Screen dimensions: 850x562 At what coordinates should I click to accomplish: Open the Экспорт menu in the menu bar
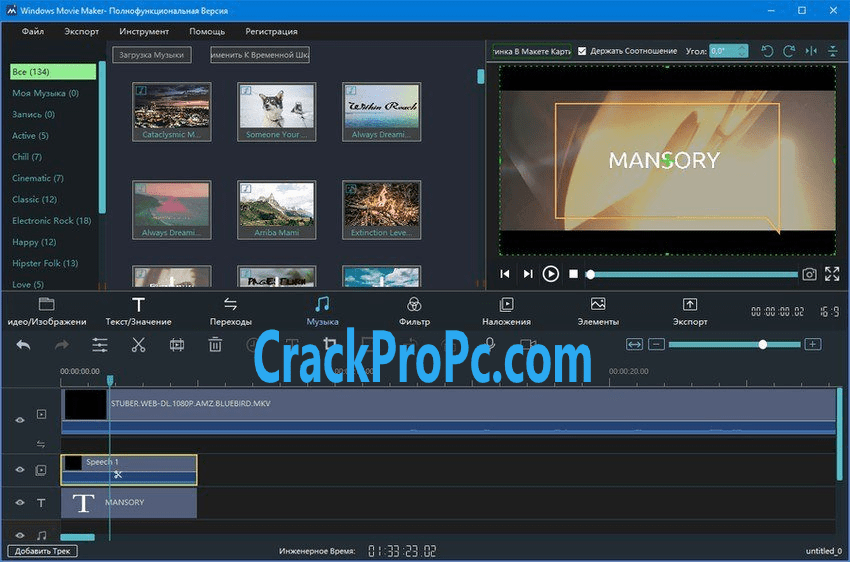pyautogui.click(x=82, y=31)
